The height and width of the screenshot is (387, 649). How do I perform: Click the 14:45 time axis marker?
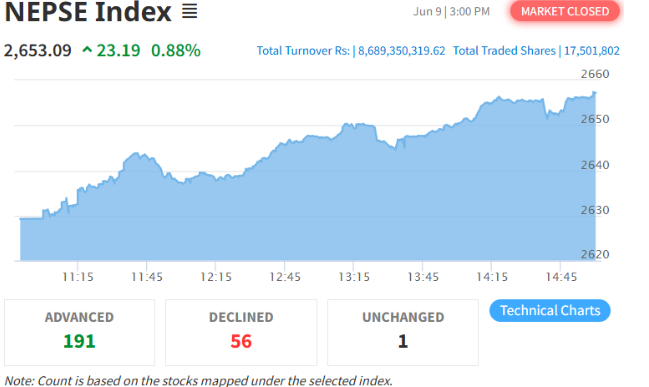click(x=561, y=277)
